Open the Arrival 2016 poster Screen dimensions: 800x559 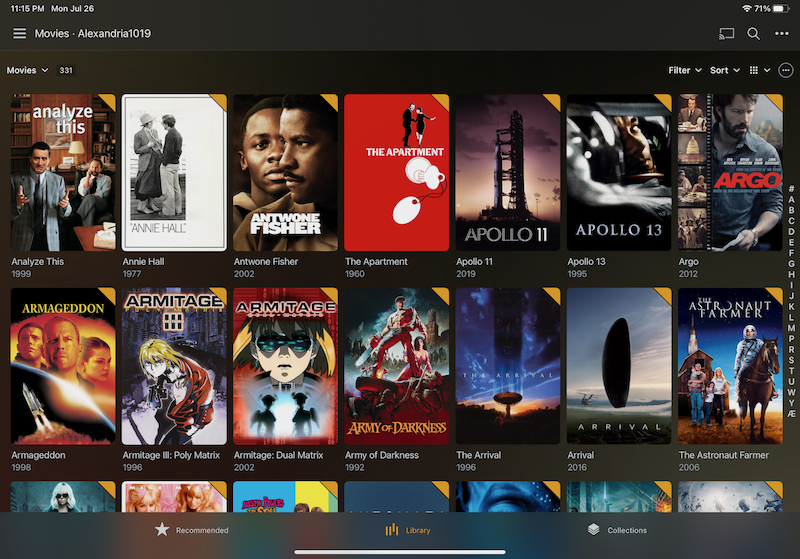(x=619, y=366)
